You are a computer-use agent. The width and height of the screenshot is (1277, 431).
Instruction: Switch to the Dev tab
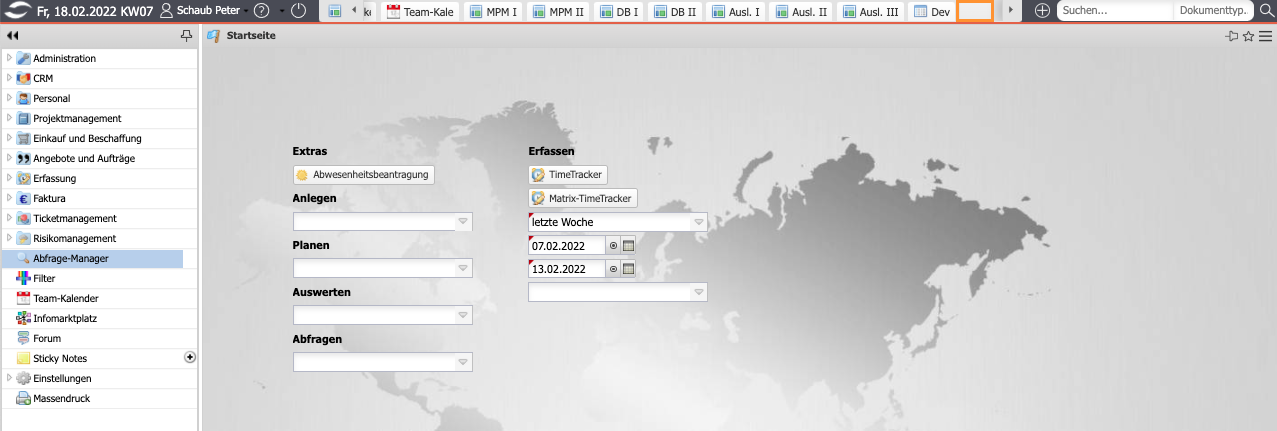tap(931, 12)
